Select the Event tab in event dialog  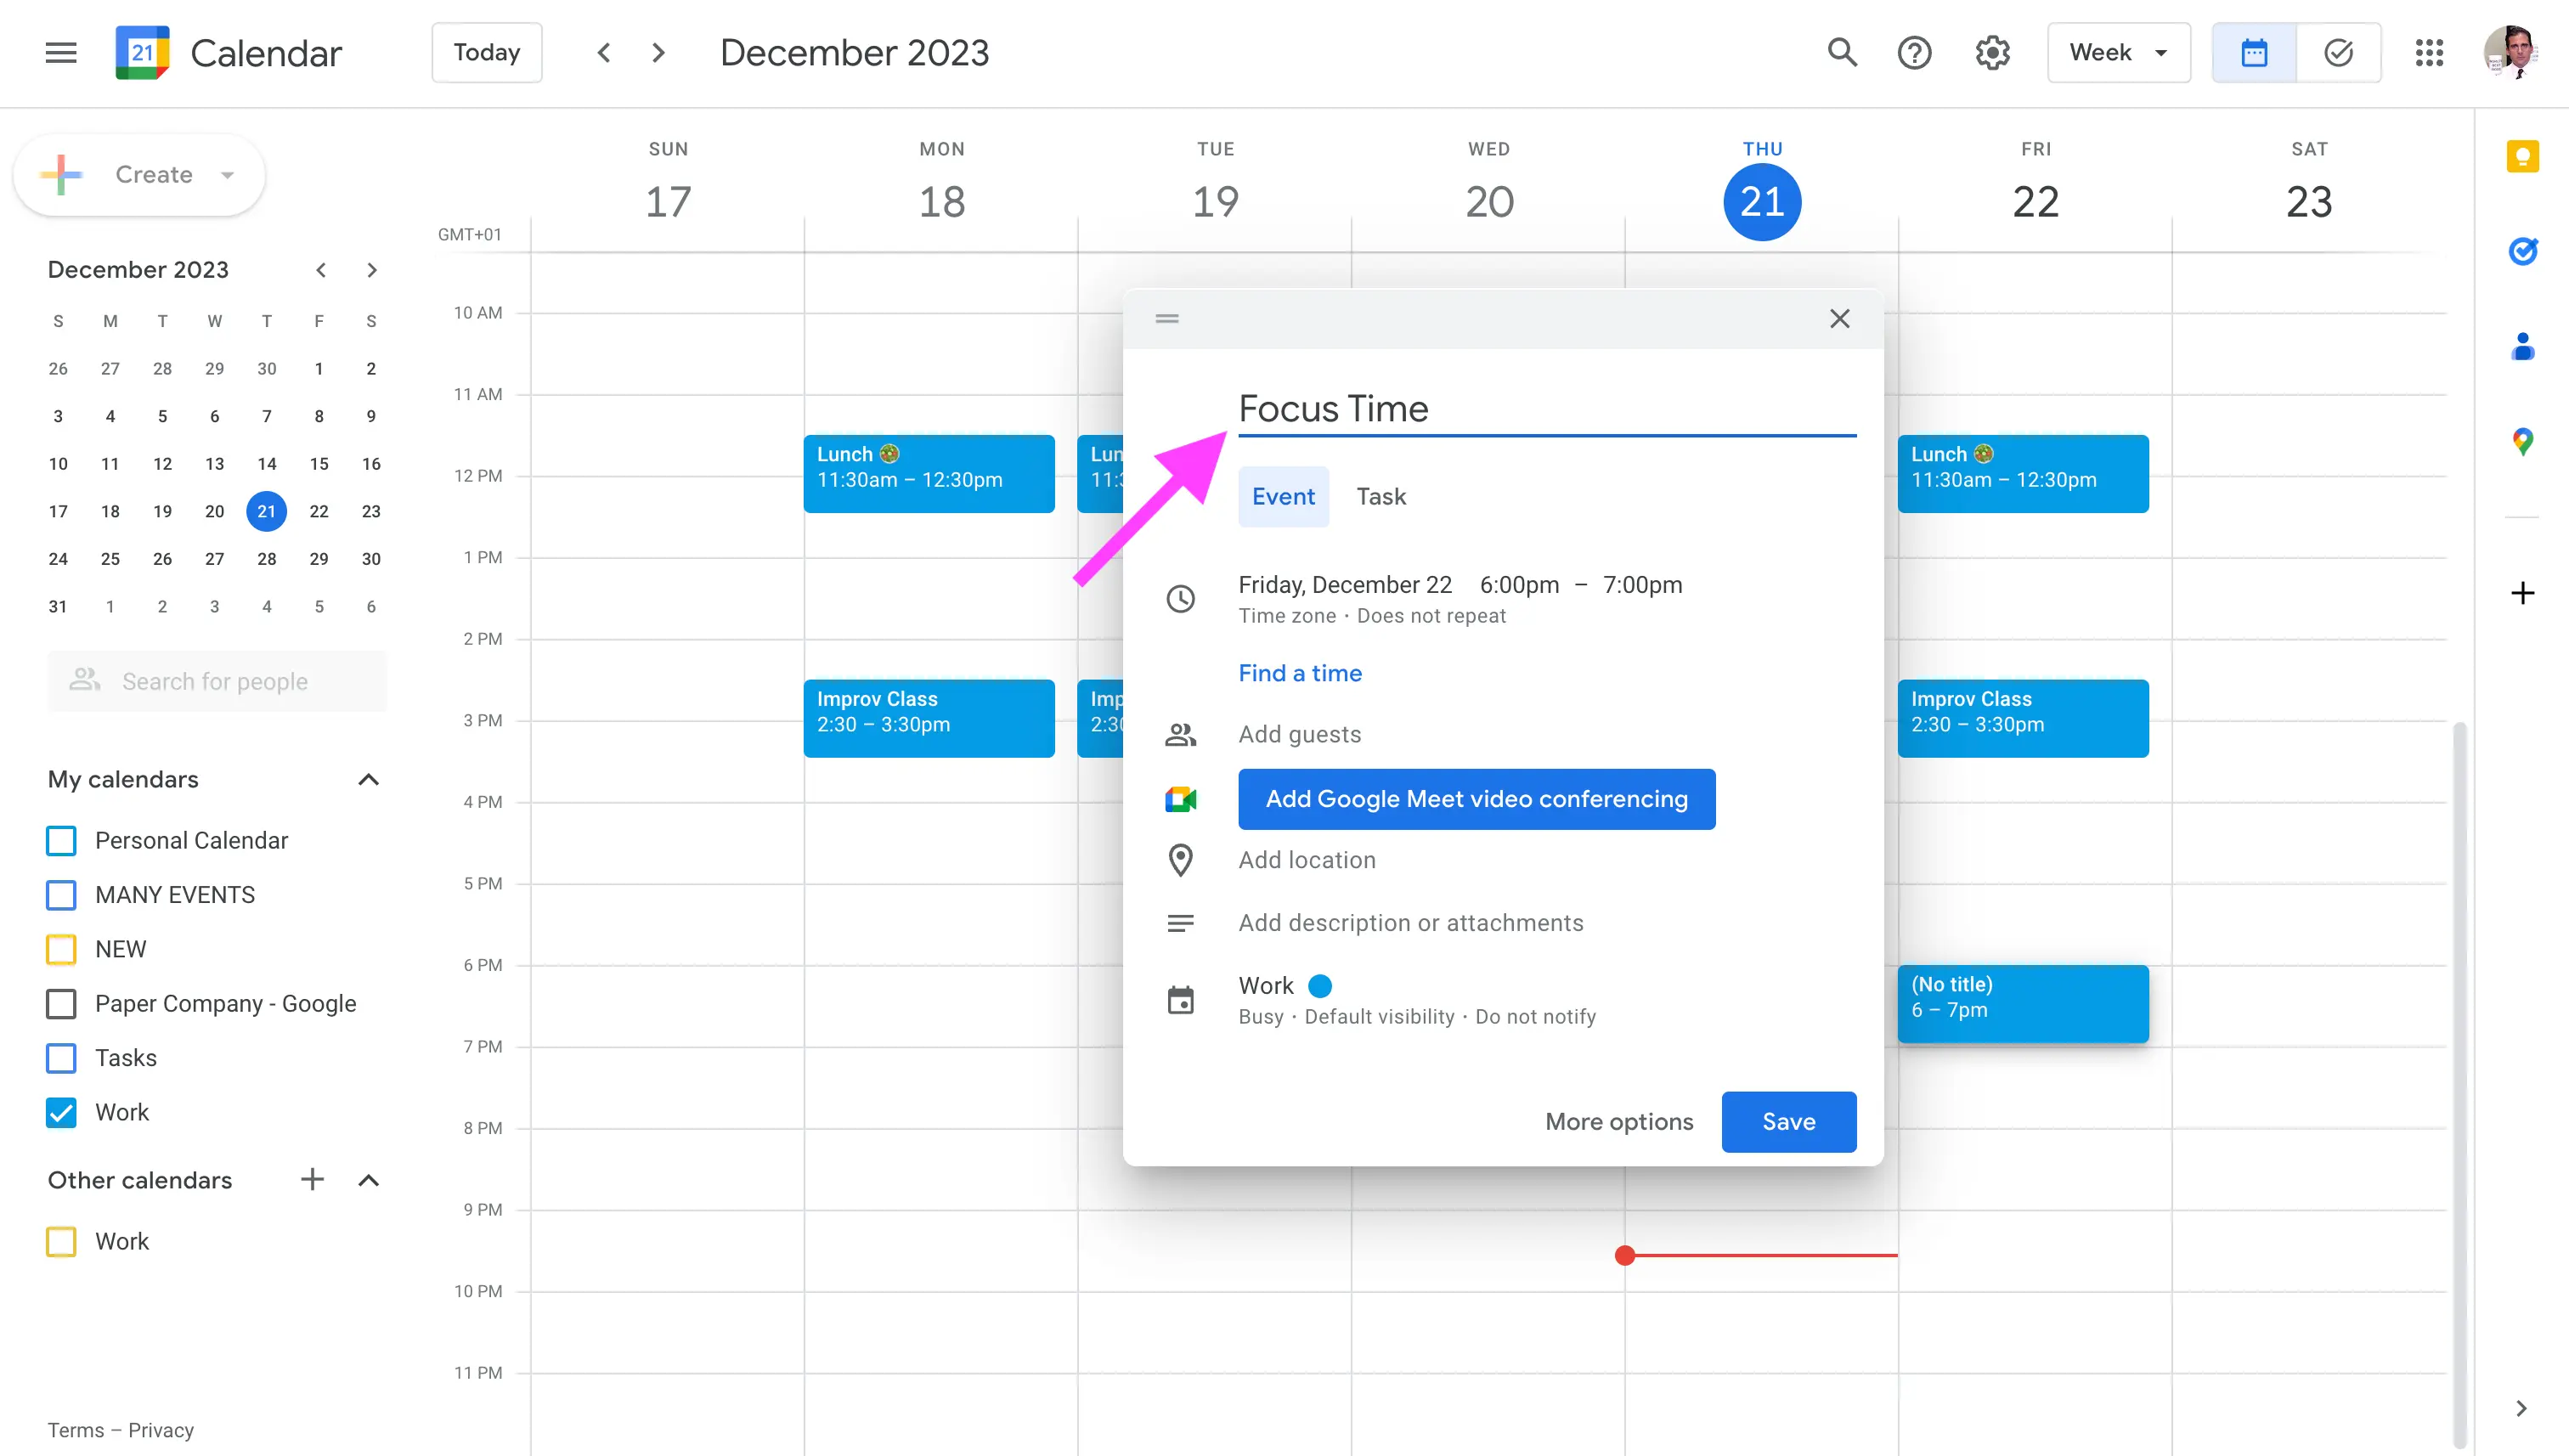pyautogui.click(x=1283, y=496)
